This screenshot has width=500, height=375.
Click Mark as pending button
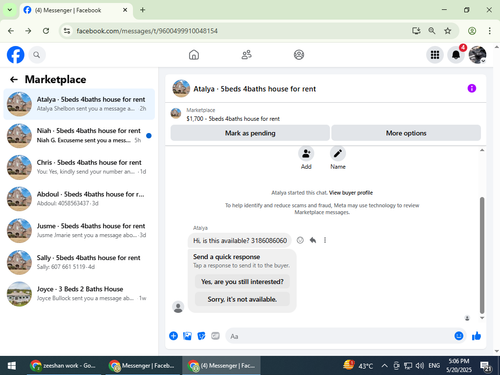coord(250,133)
